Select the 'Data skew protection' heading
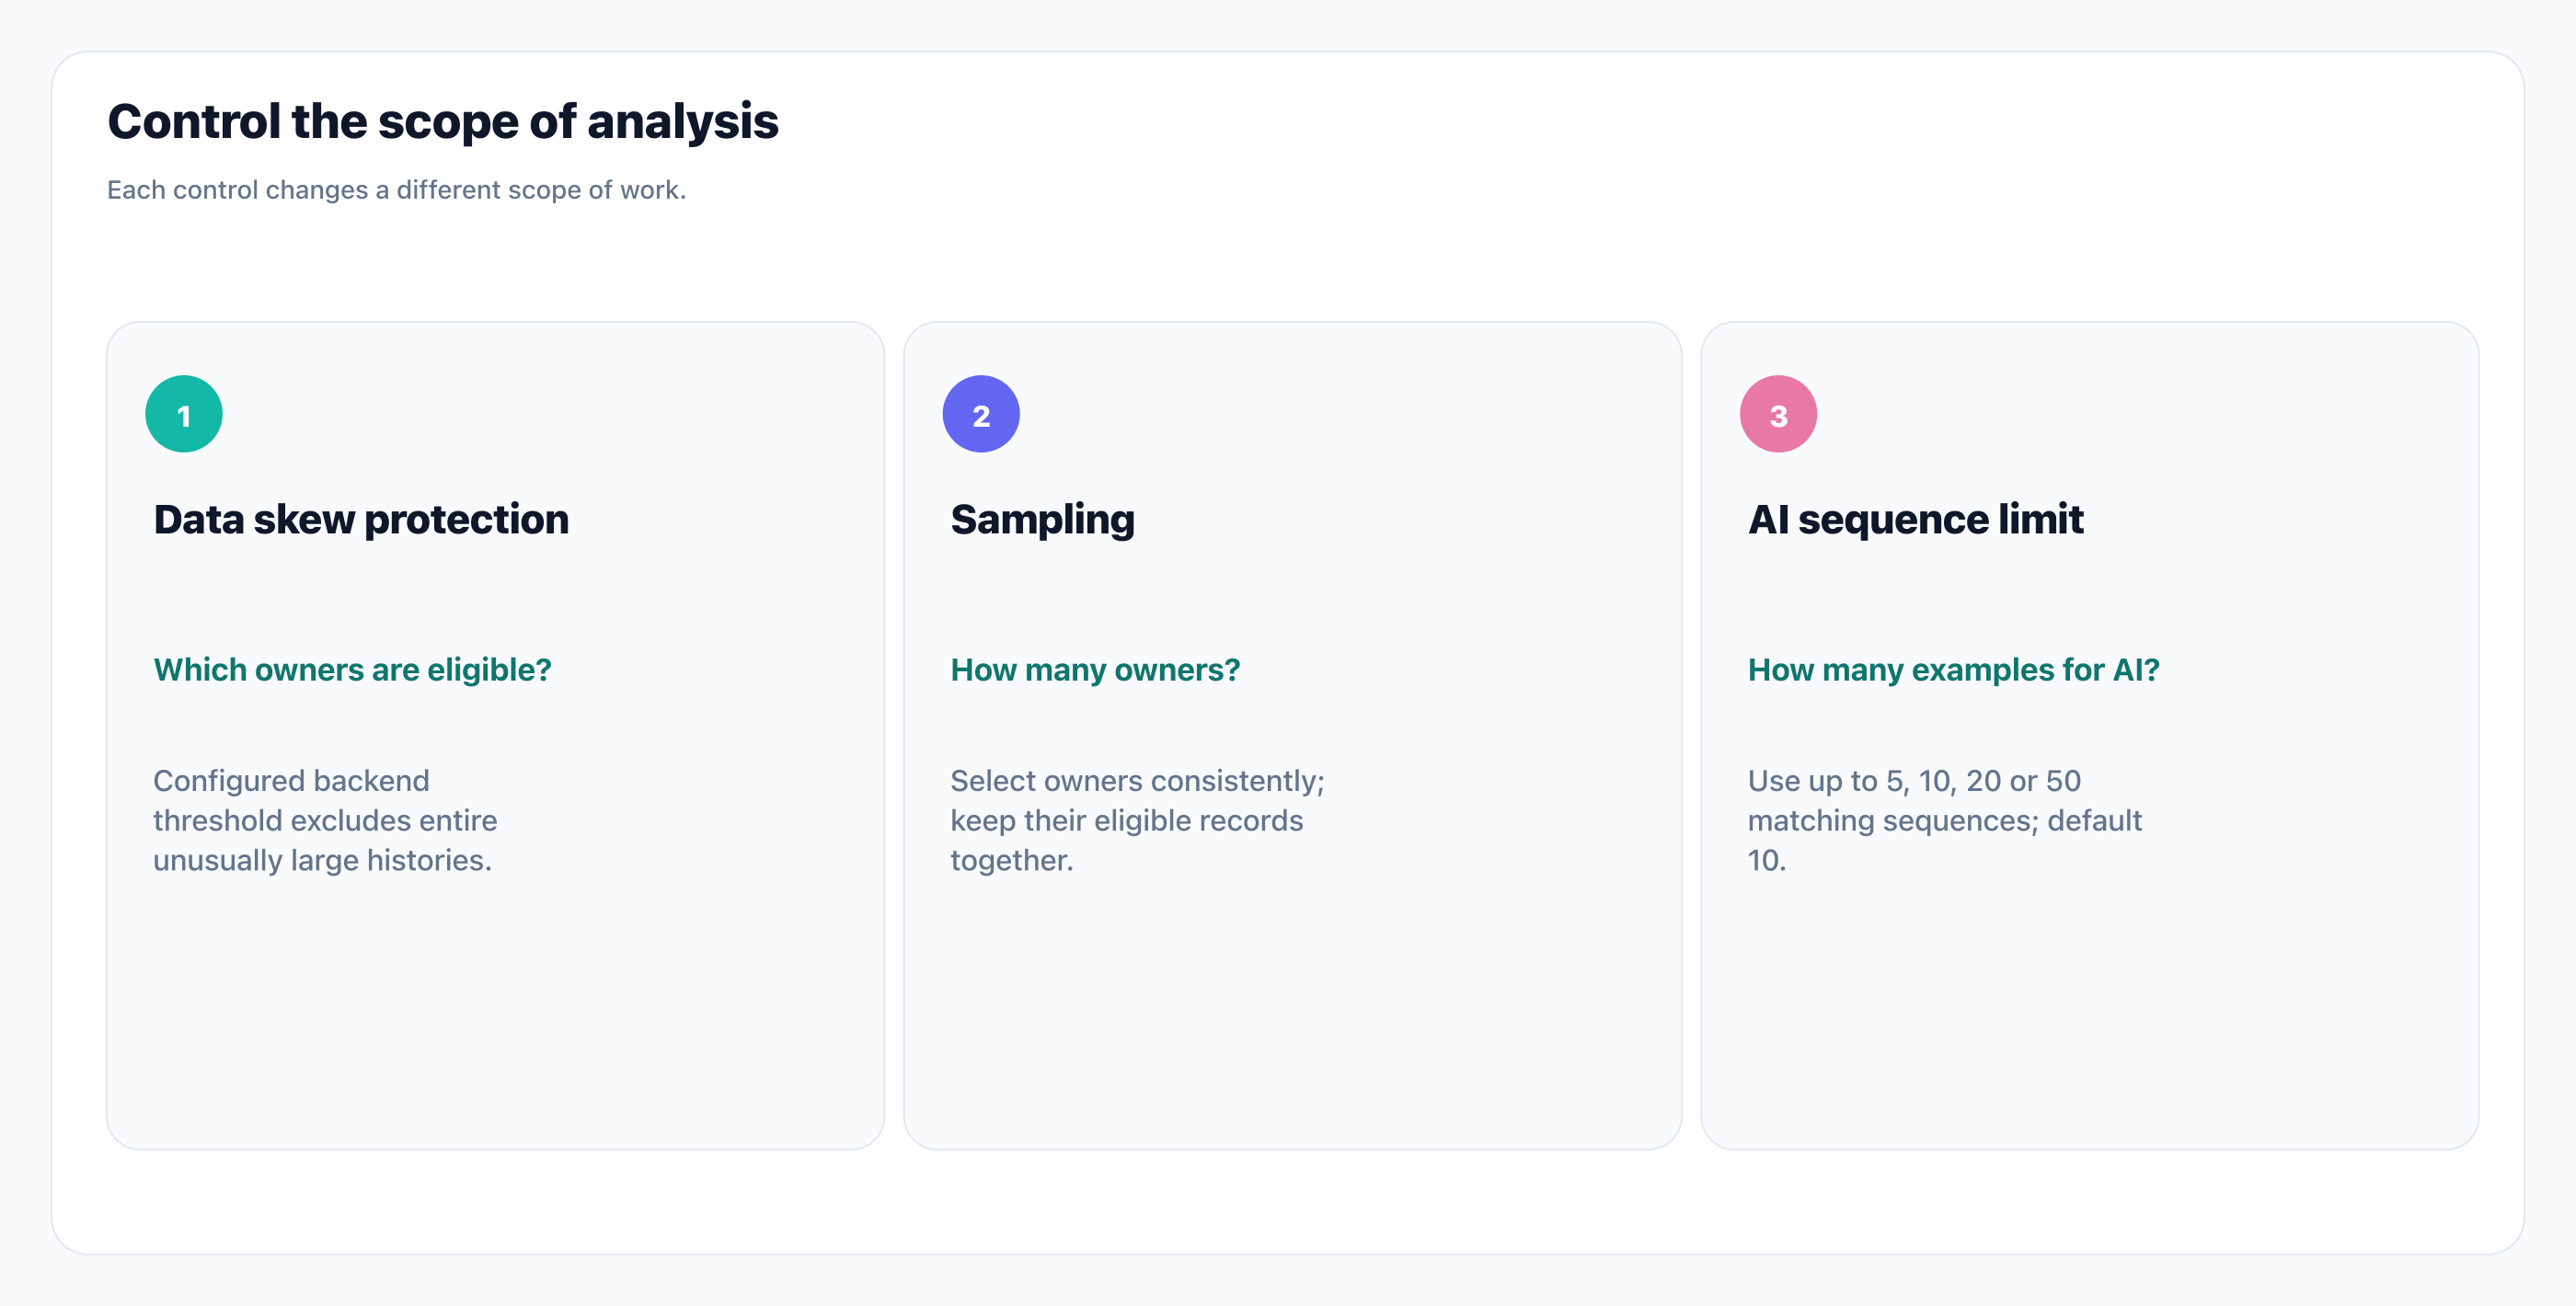Viewport: 2576px width, 1306px height. pos(361,520)
